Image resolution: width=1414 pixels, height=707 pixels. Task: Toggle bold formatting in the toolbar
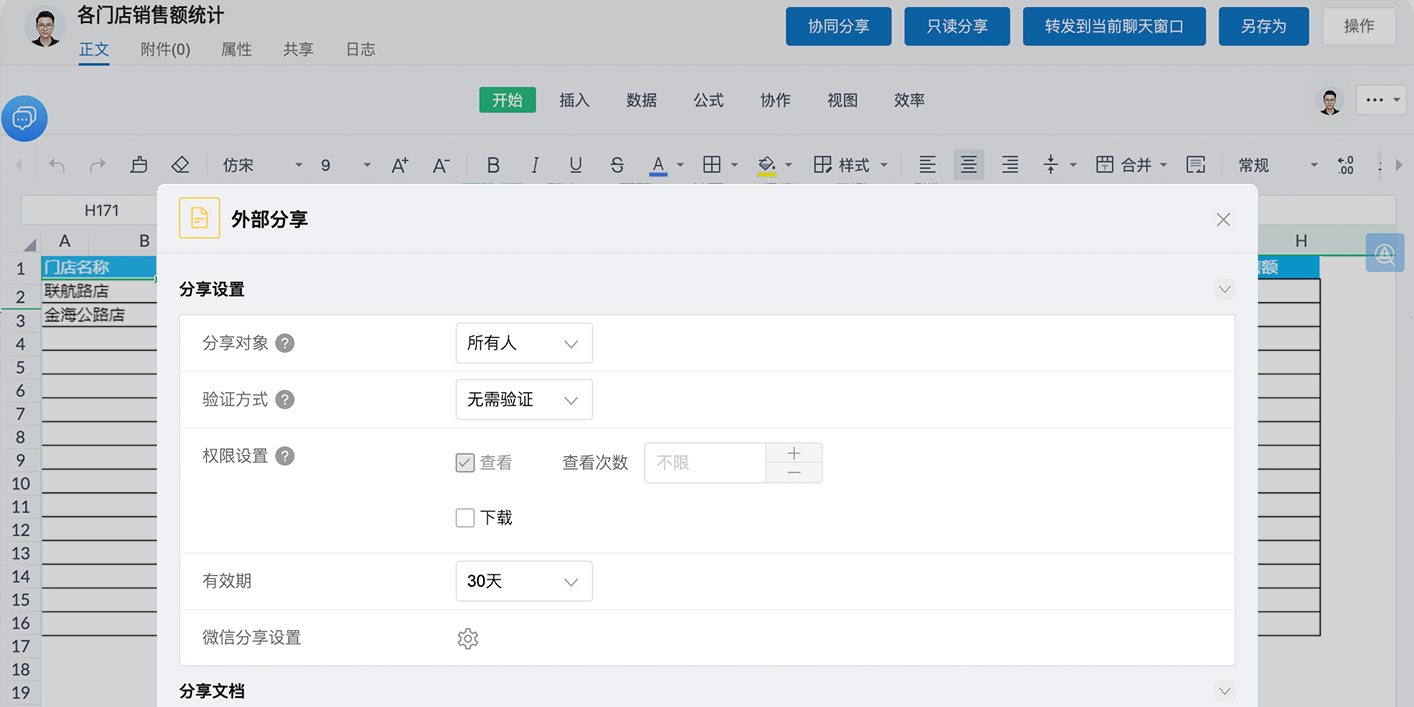tap(493, 165)
